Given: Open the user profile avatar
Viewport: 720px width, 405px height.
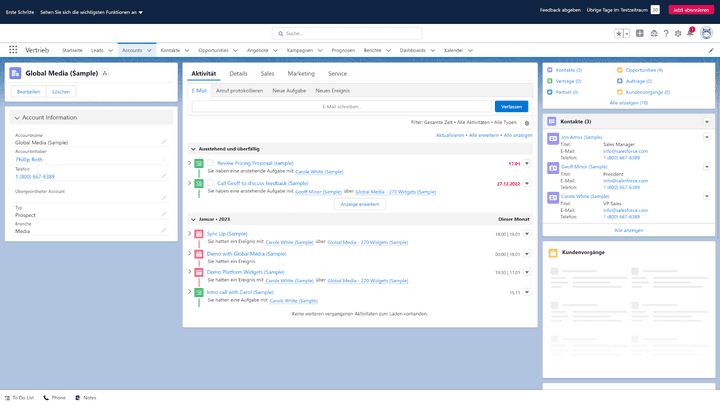Looking at the screenshot, I should coord(706,33).
